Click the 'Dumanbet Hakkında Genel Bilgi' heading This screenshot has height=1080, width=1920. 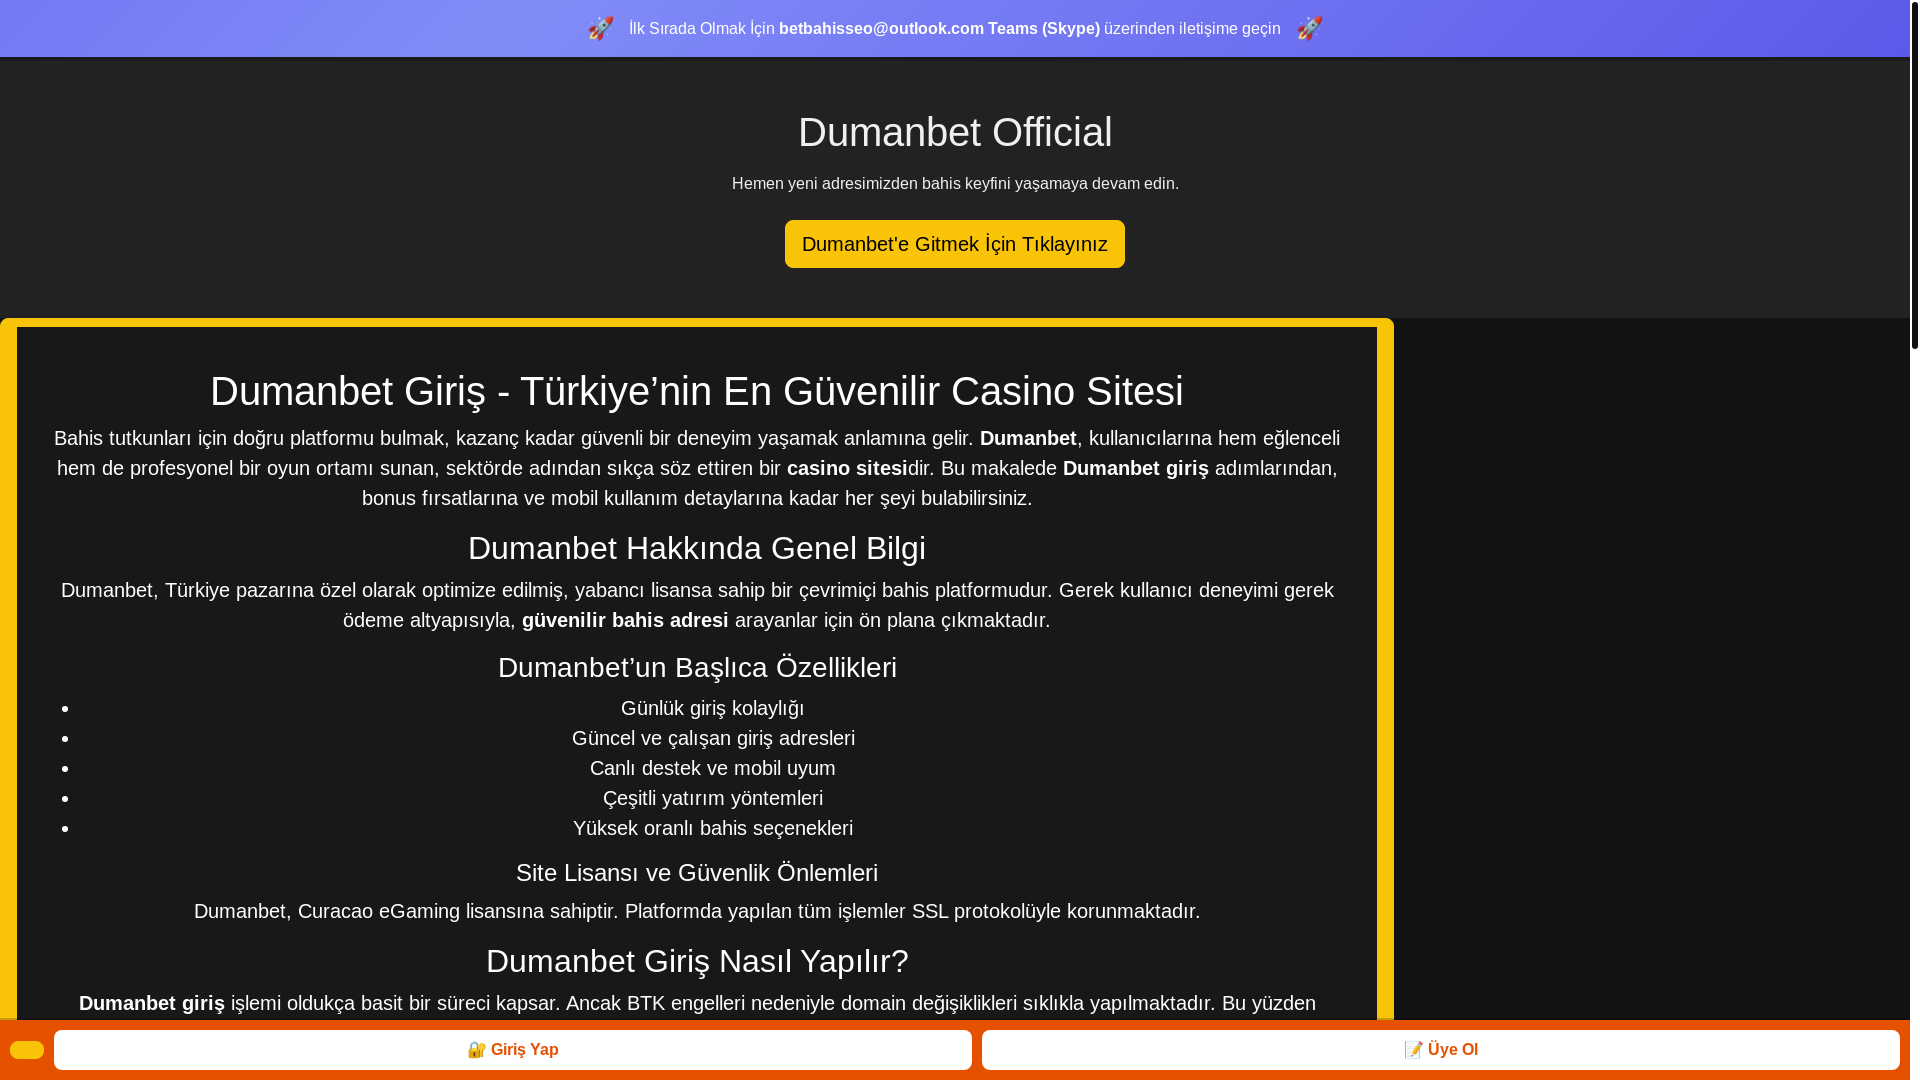[697, 548]
